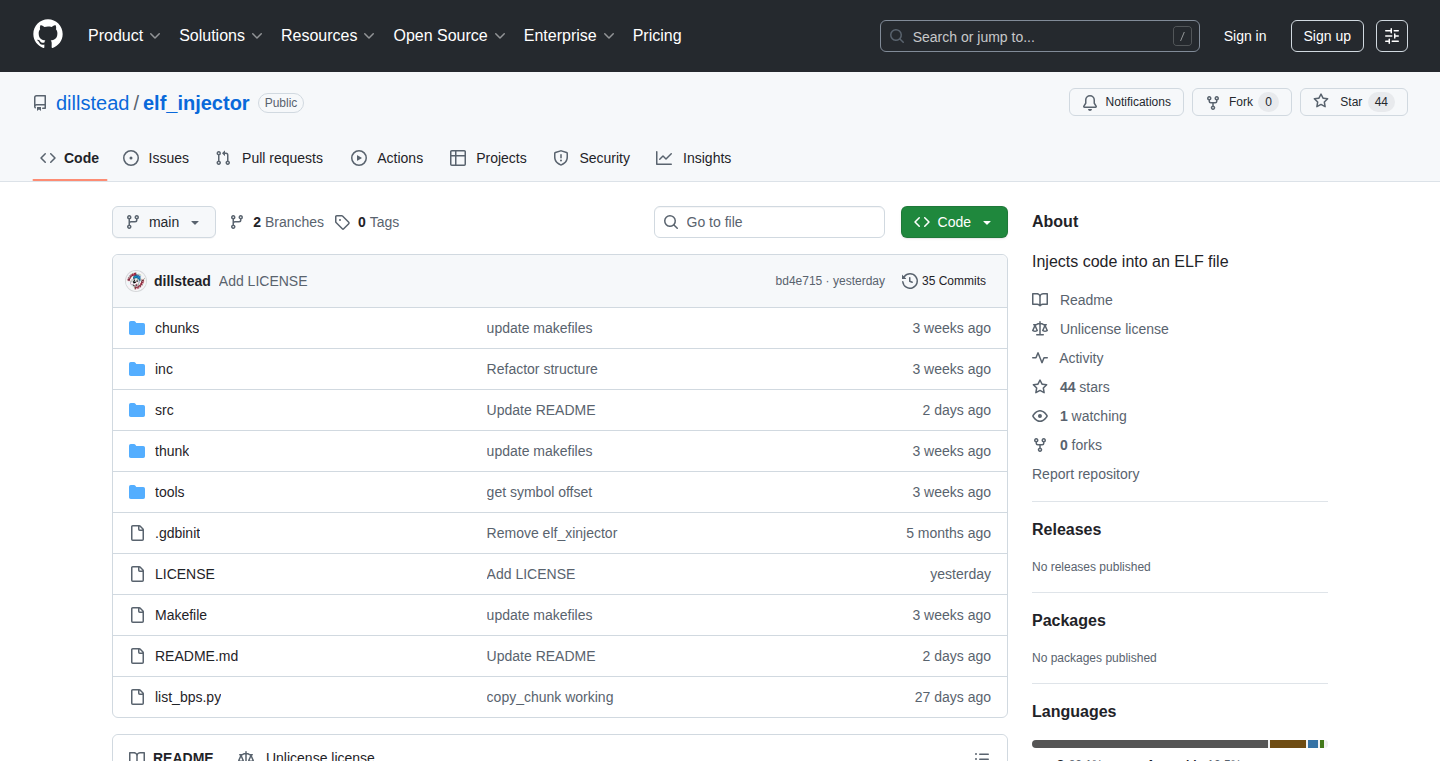Click Sign in

click(1245, 36)
